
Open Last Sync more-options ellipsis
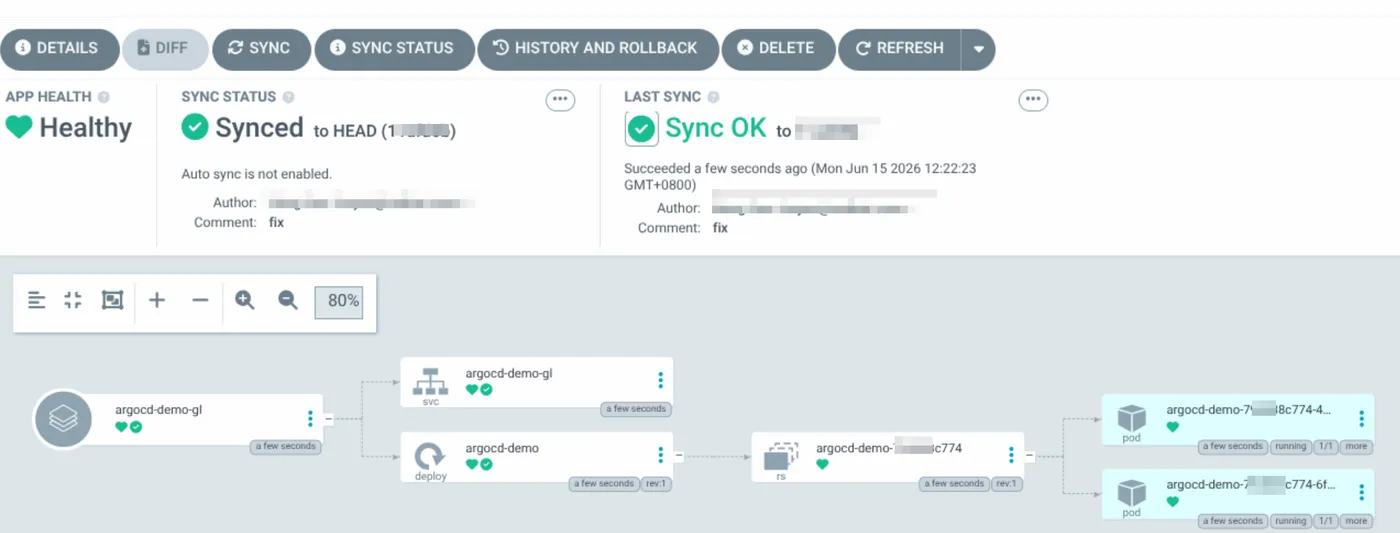[1033, 100]
